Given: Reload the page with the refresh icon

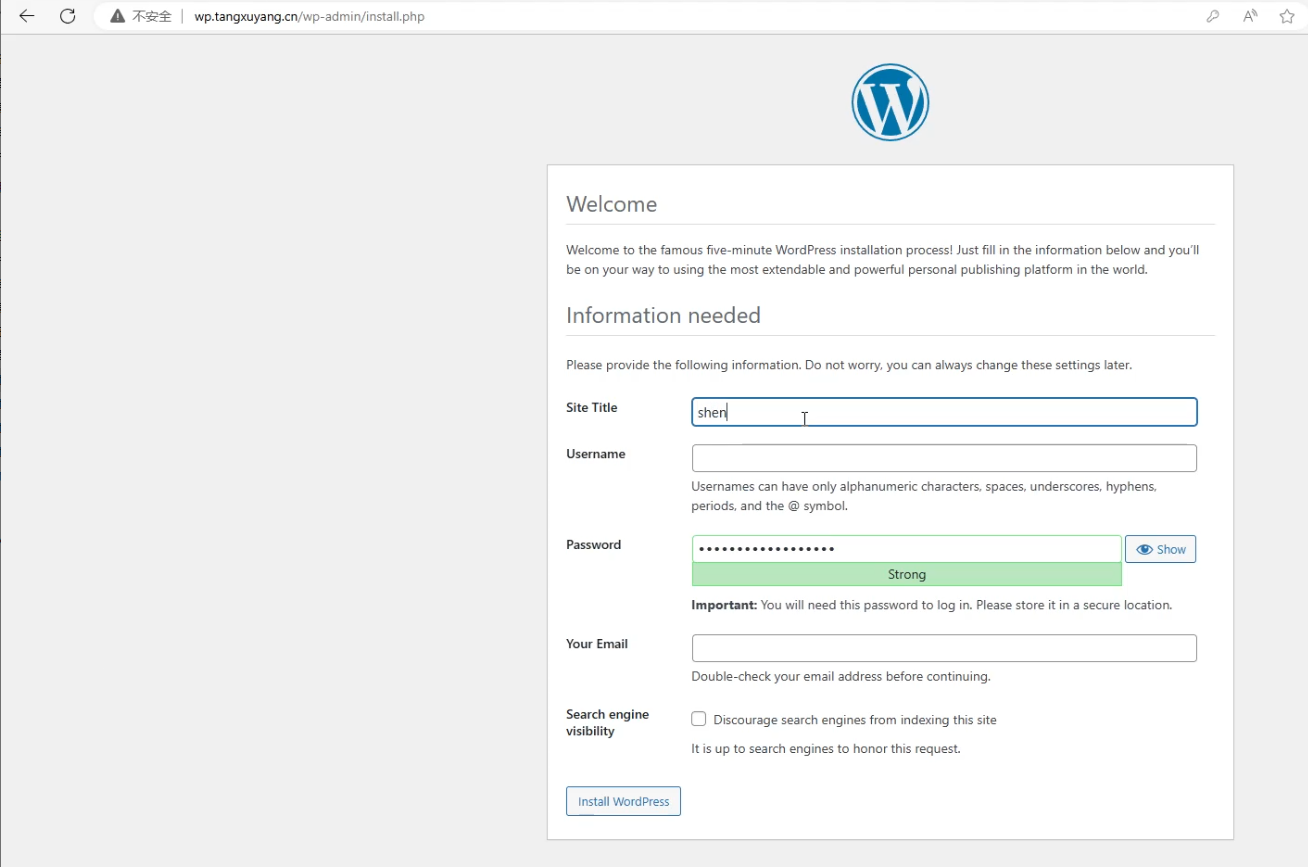Looking at the screenshot, I should pyautogui.click(x=68, y=16).
